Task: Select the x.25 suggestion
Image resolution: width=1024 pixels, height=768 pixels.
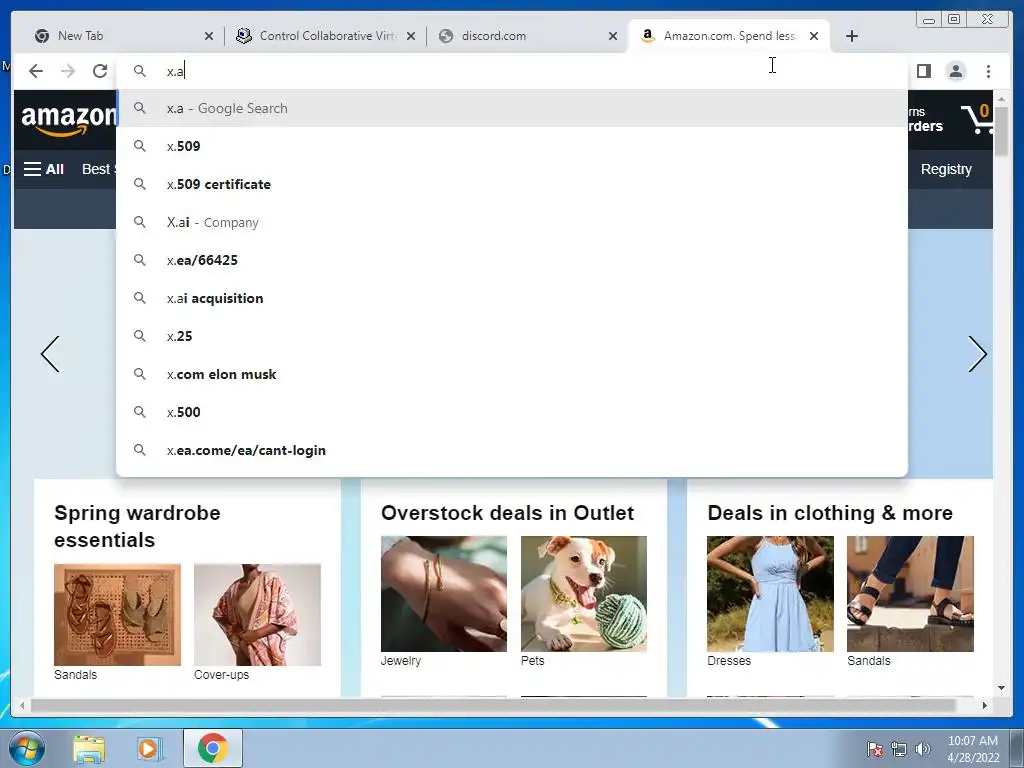Action: 512,336
